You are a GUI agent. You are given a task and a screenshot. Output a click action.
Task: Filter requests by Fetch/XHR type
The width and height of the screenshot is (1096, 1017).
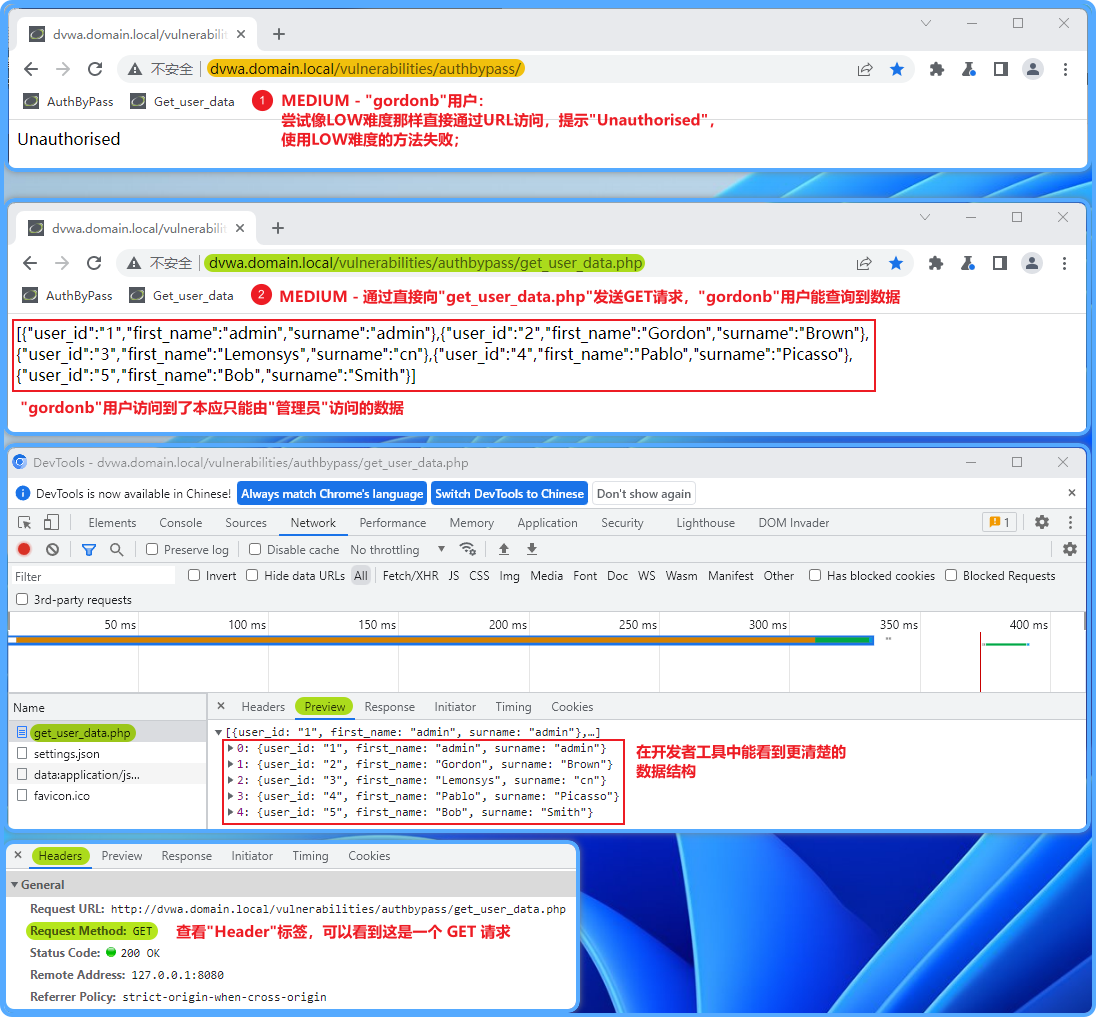coord(410,575)
